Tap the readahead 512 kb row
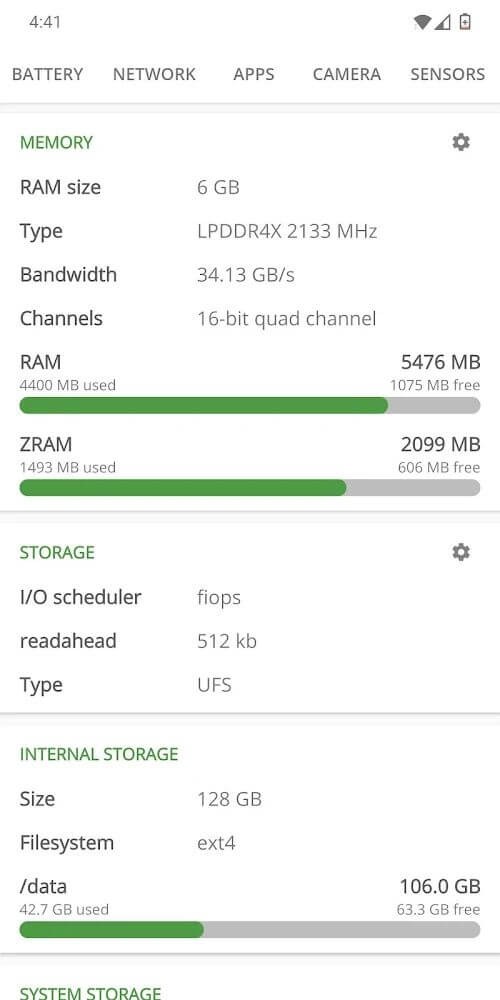The width and height of the screenshot is (500, 1000). (250, 641)
